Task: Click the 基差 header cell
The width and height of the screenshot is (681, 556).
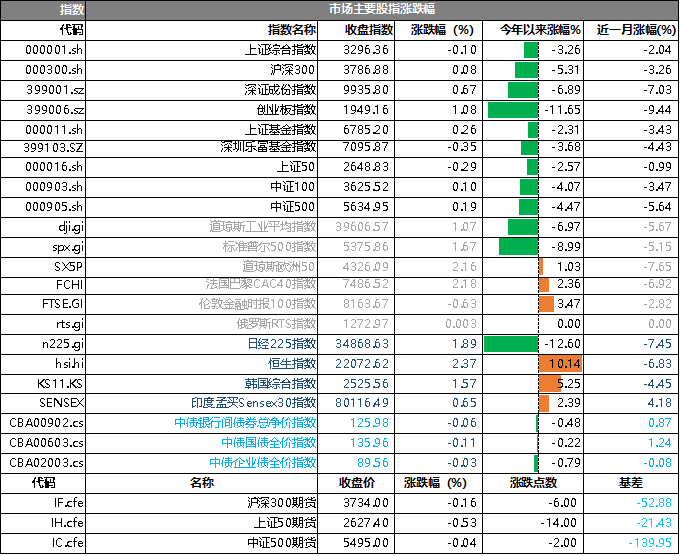Action: point(631,483)
